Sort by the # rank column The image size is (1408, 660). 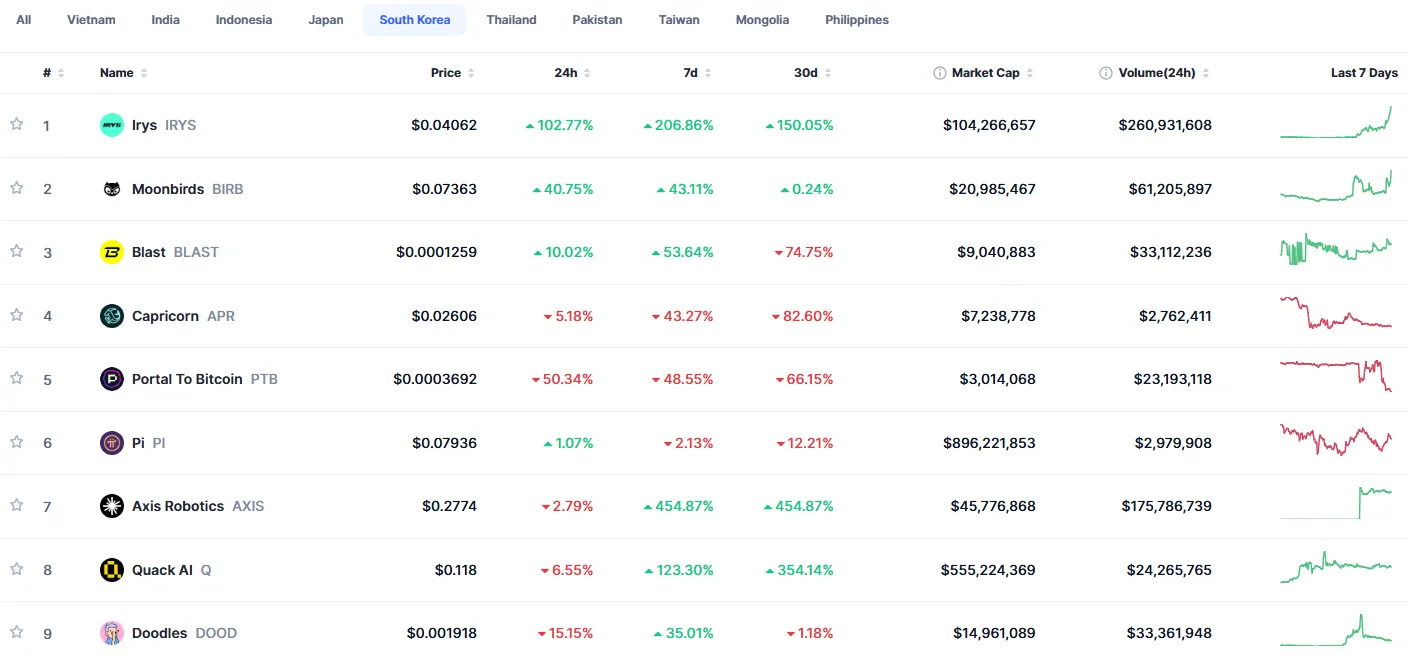(x=54, y=73)
